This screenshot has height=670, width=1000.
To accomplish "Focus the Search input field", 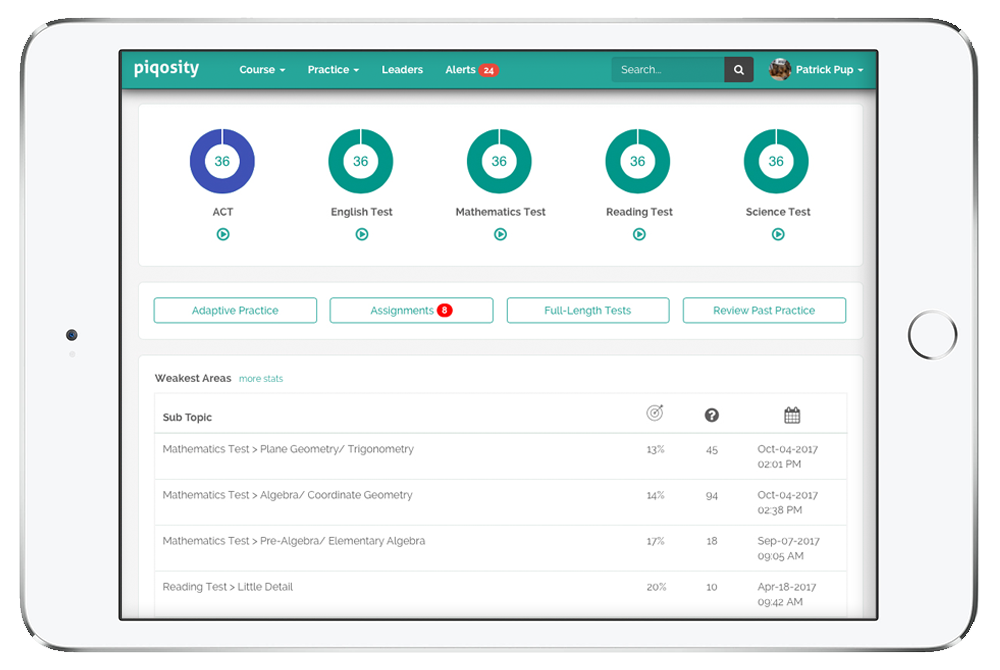I will 668,70.
